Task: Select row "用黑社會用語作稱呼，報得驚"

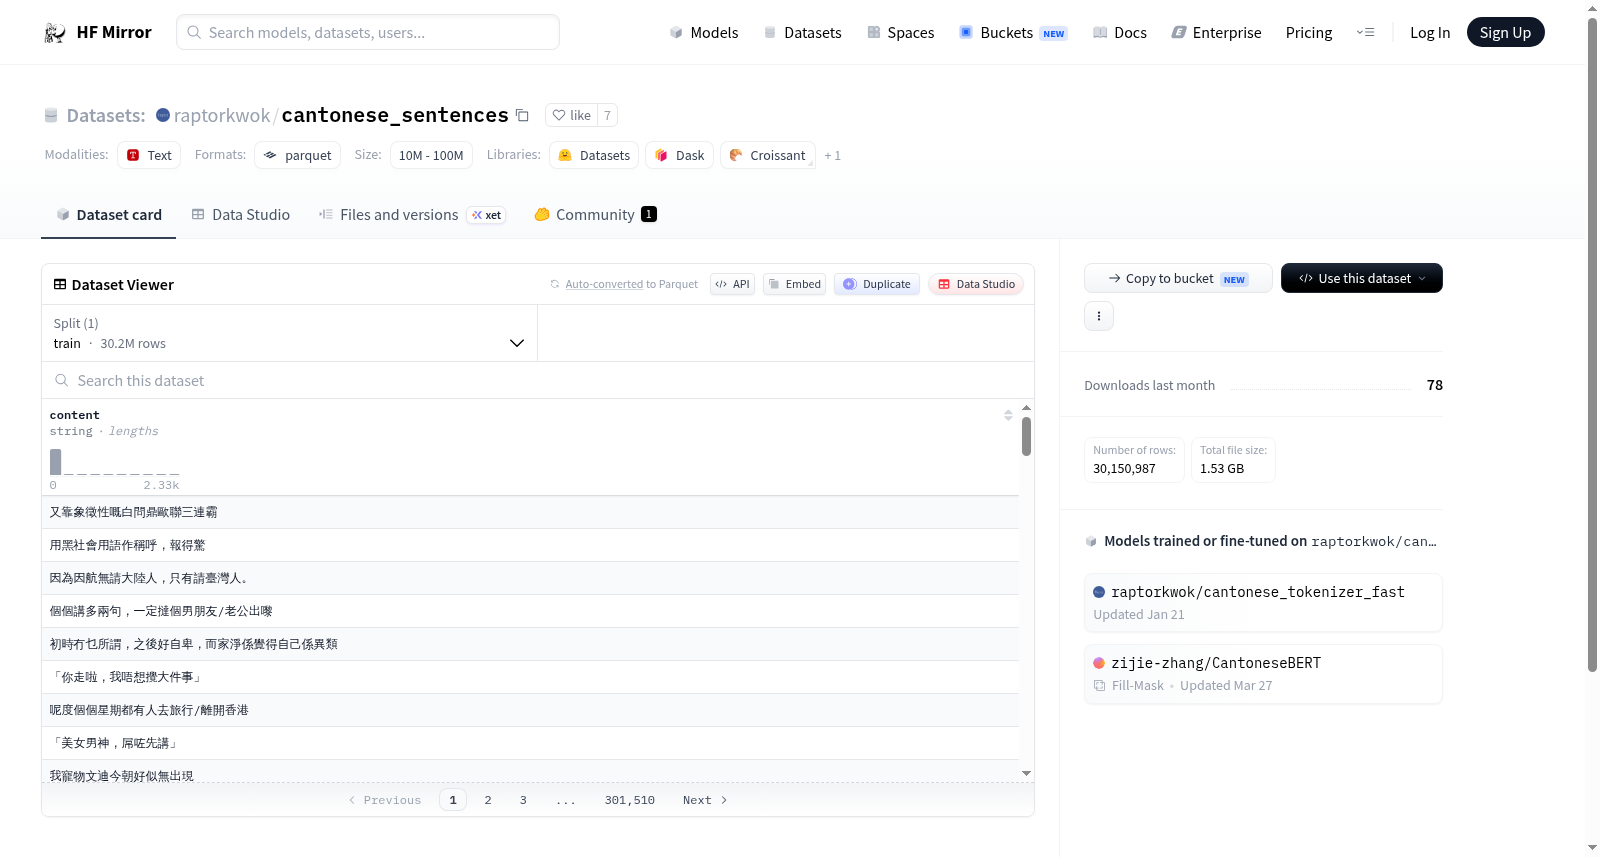Action: (530, 545)
